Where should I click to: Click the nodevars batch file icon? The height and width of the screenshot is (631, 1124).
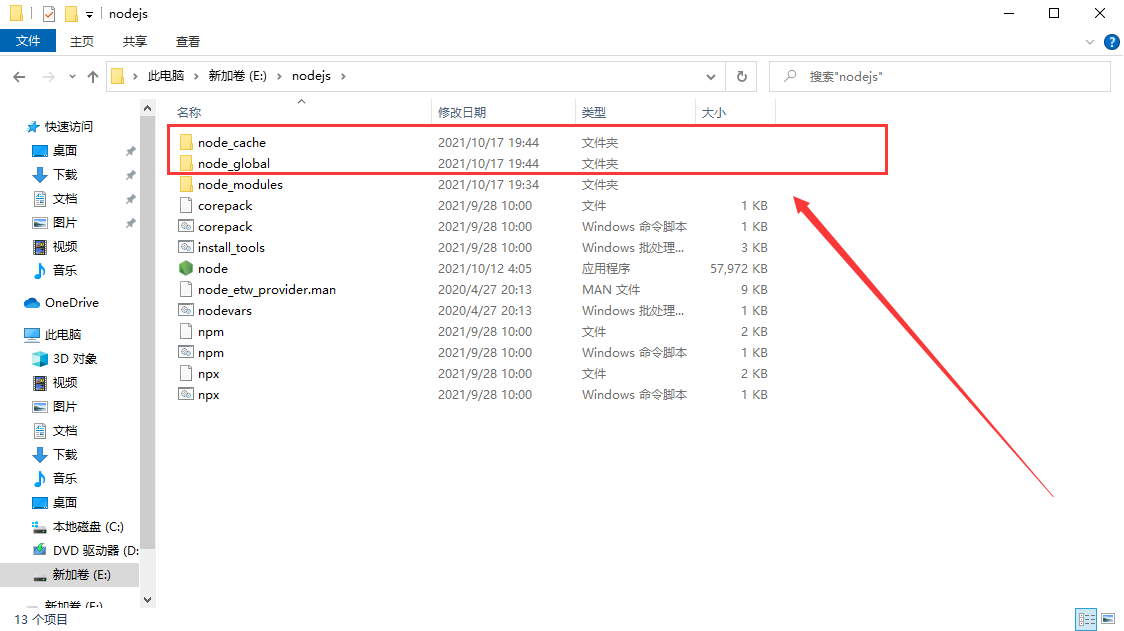pyautogui.click(x=186, y=310)
